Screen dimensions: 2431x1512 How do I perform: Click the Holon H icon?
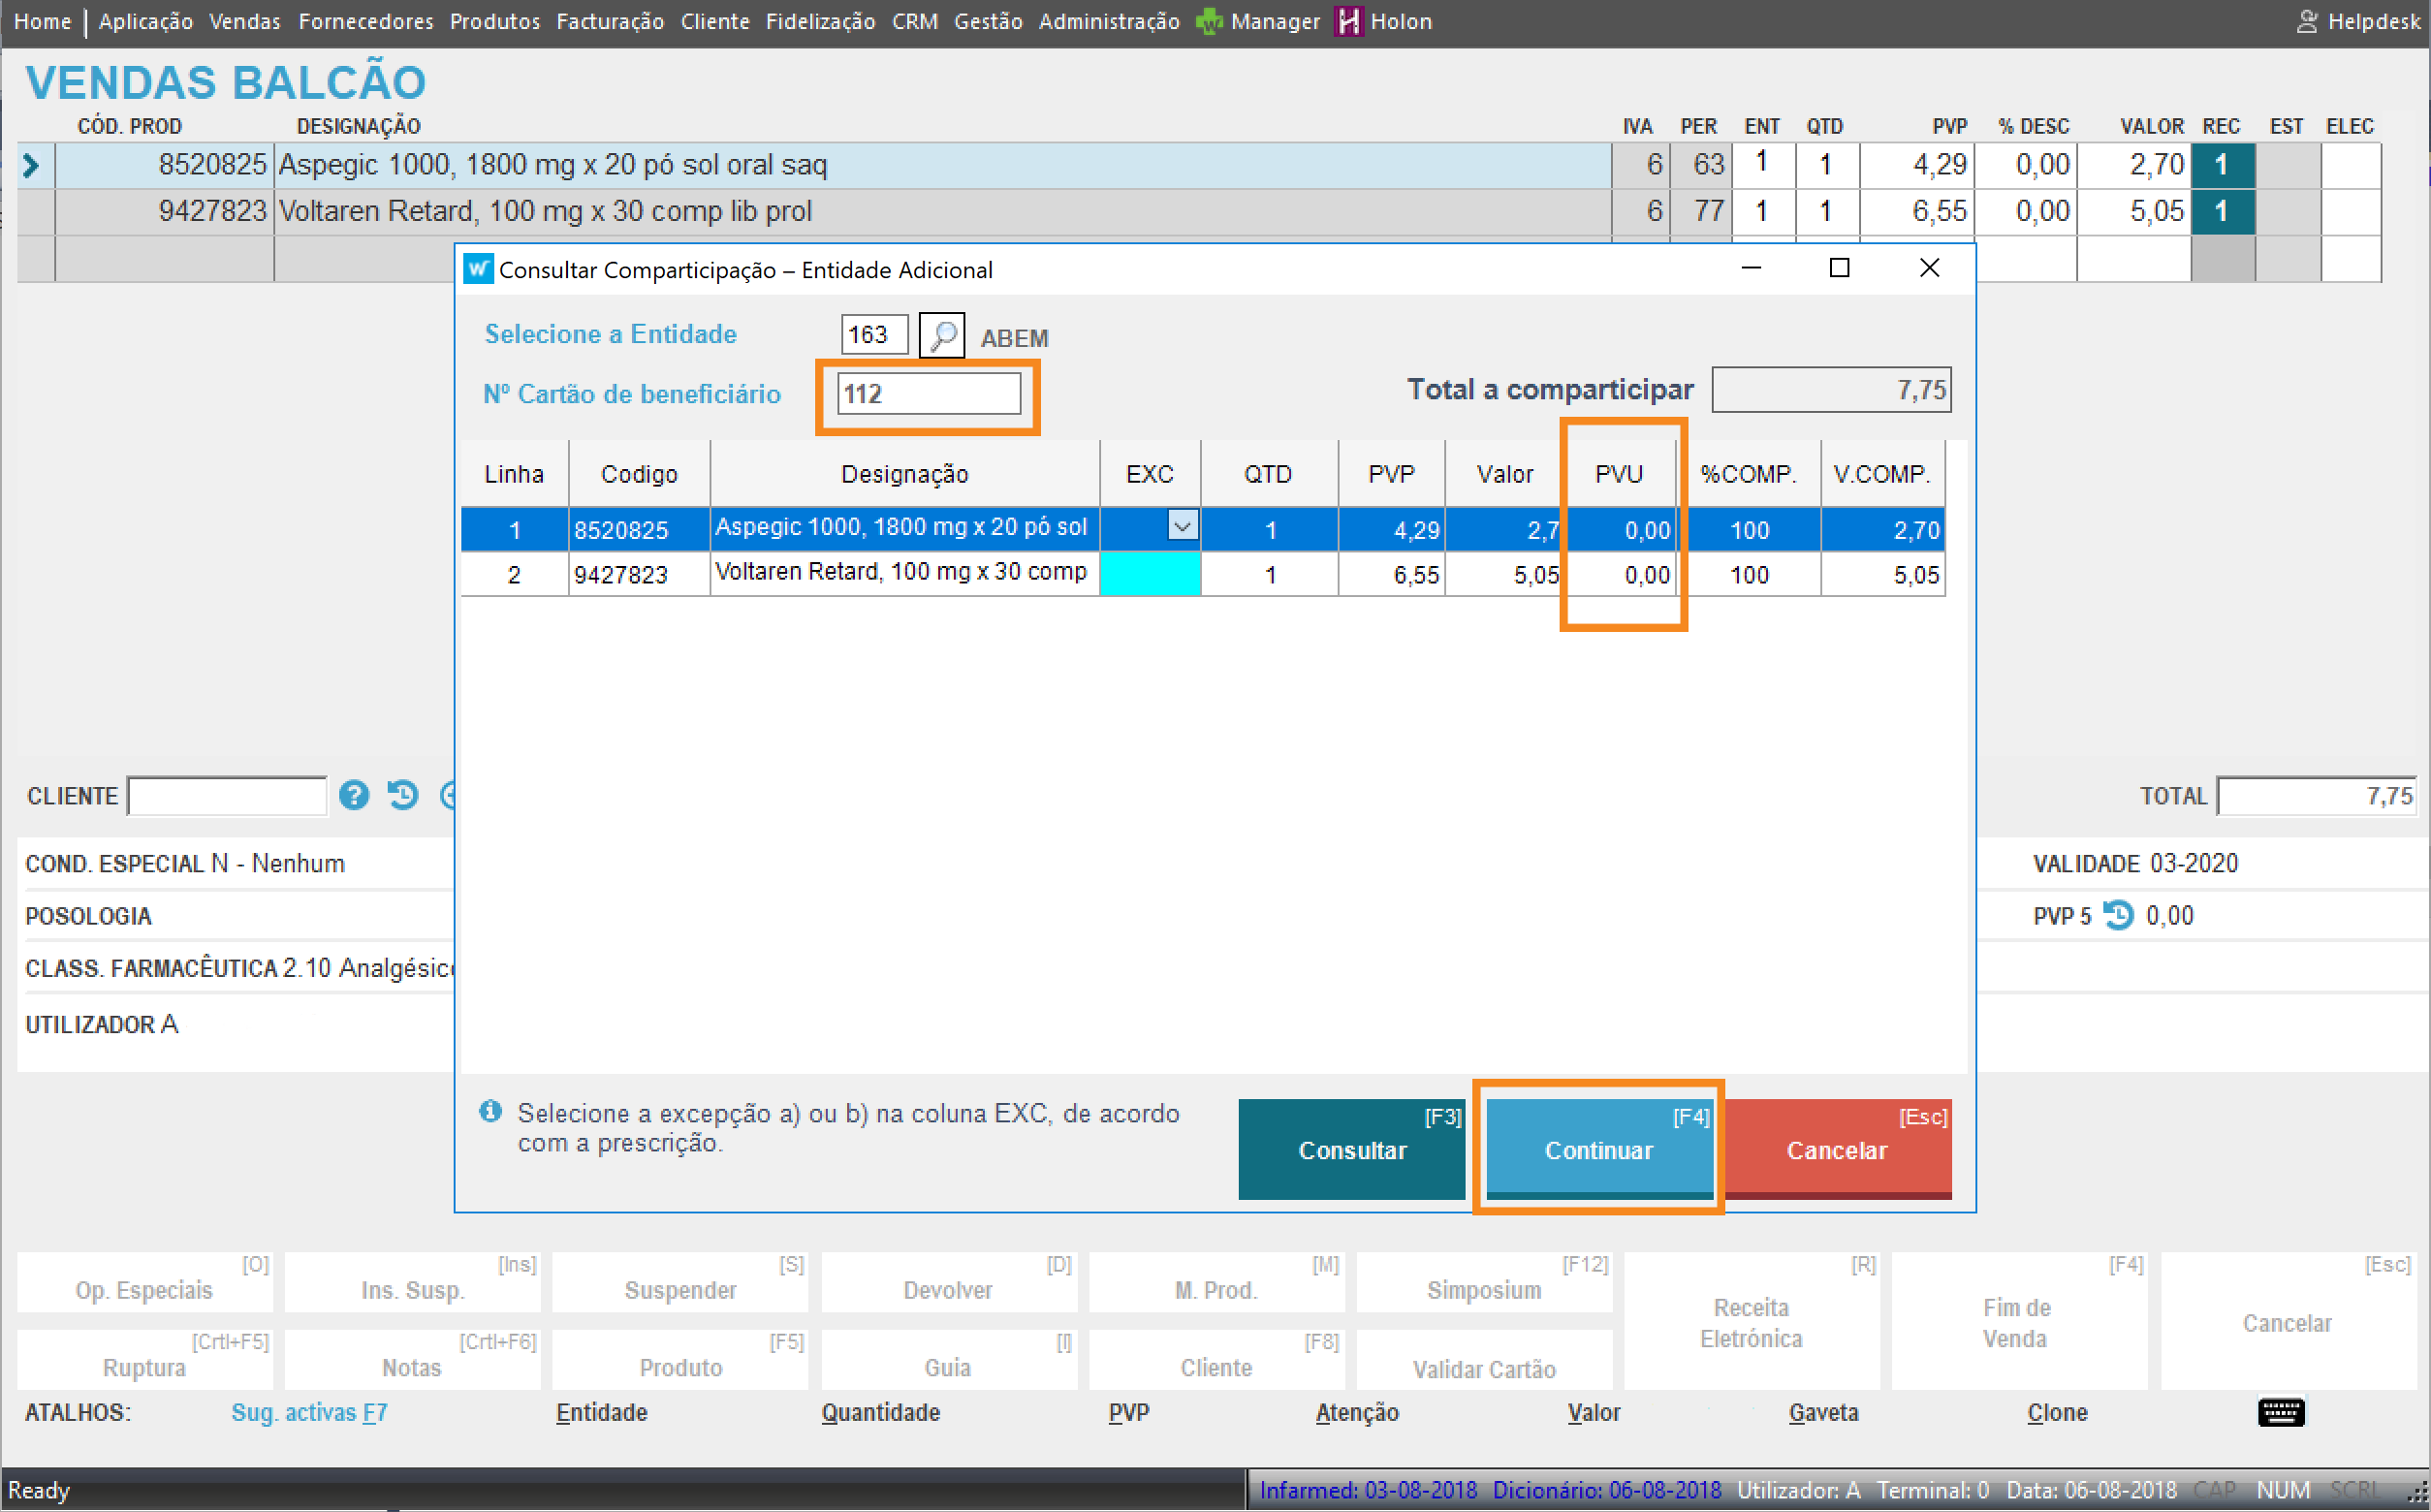click(x=1349, y=21)
